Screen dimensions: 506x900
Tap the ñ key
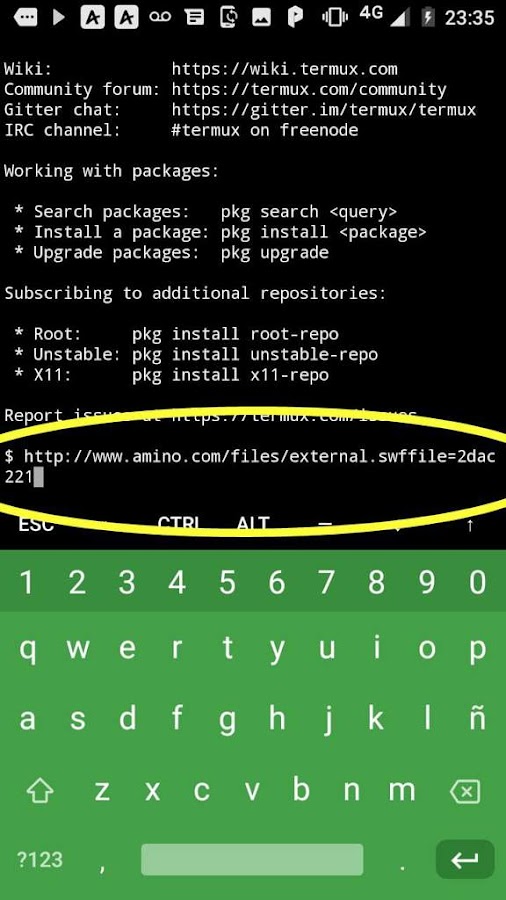pyautogui.click(x=477, y=717)
